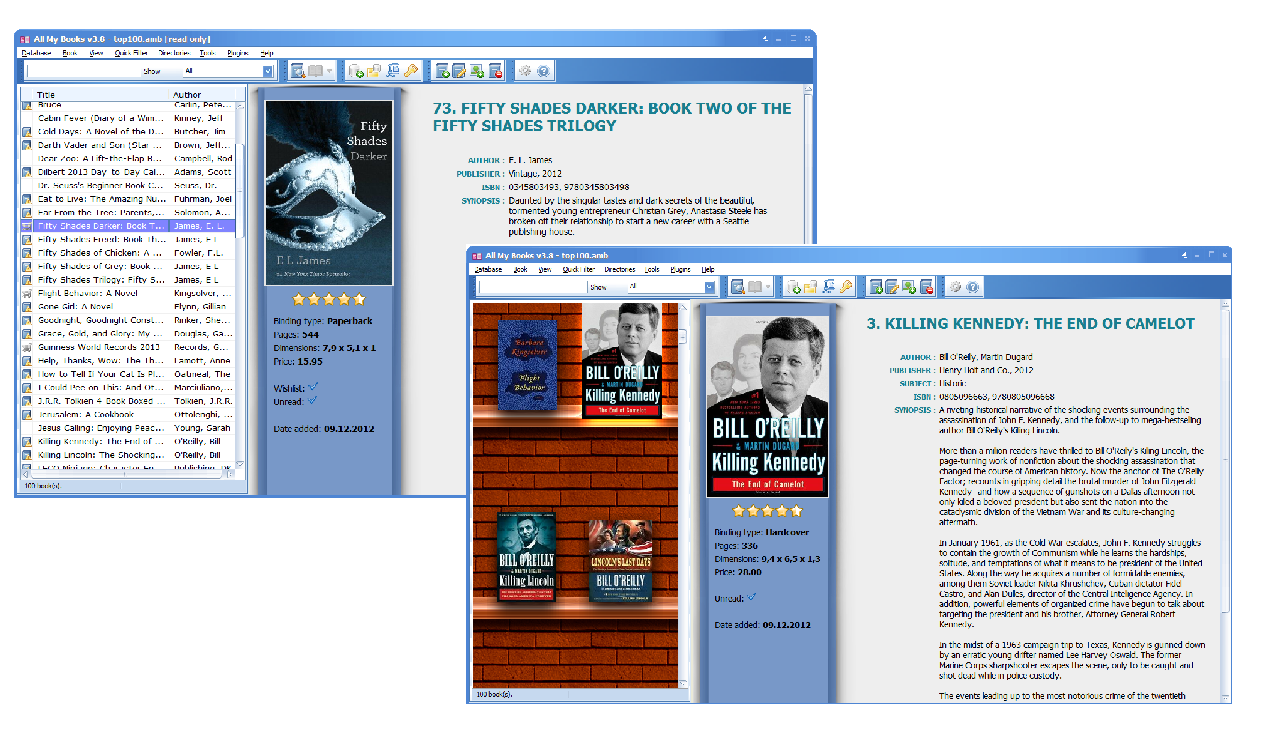Select the Flight Behavior cover on the bookshelf
Screen dimensions: 1274x753
(527, 364)
